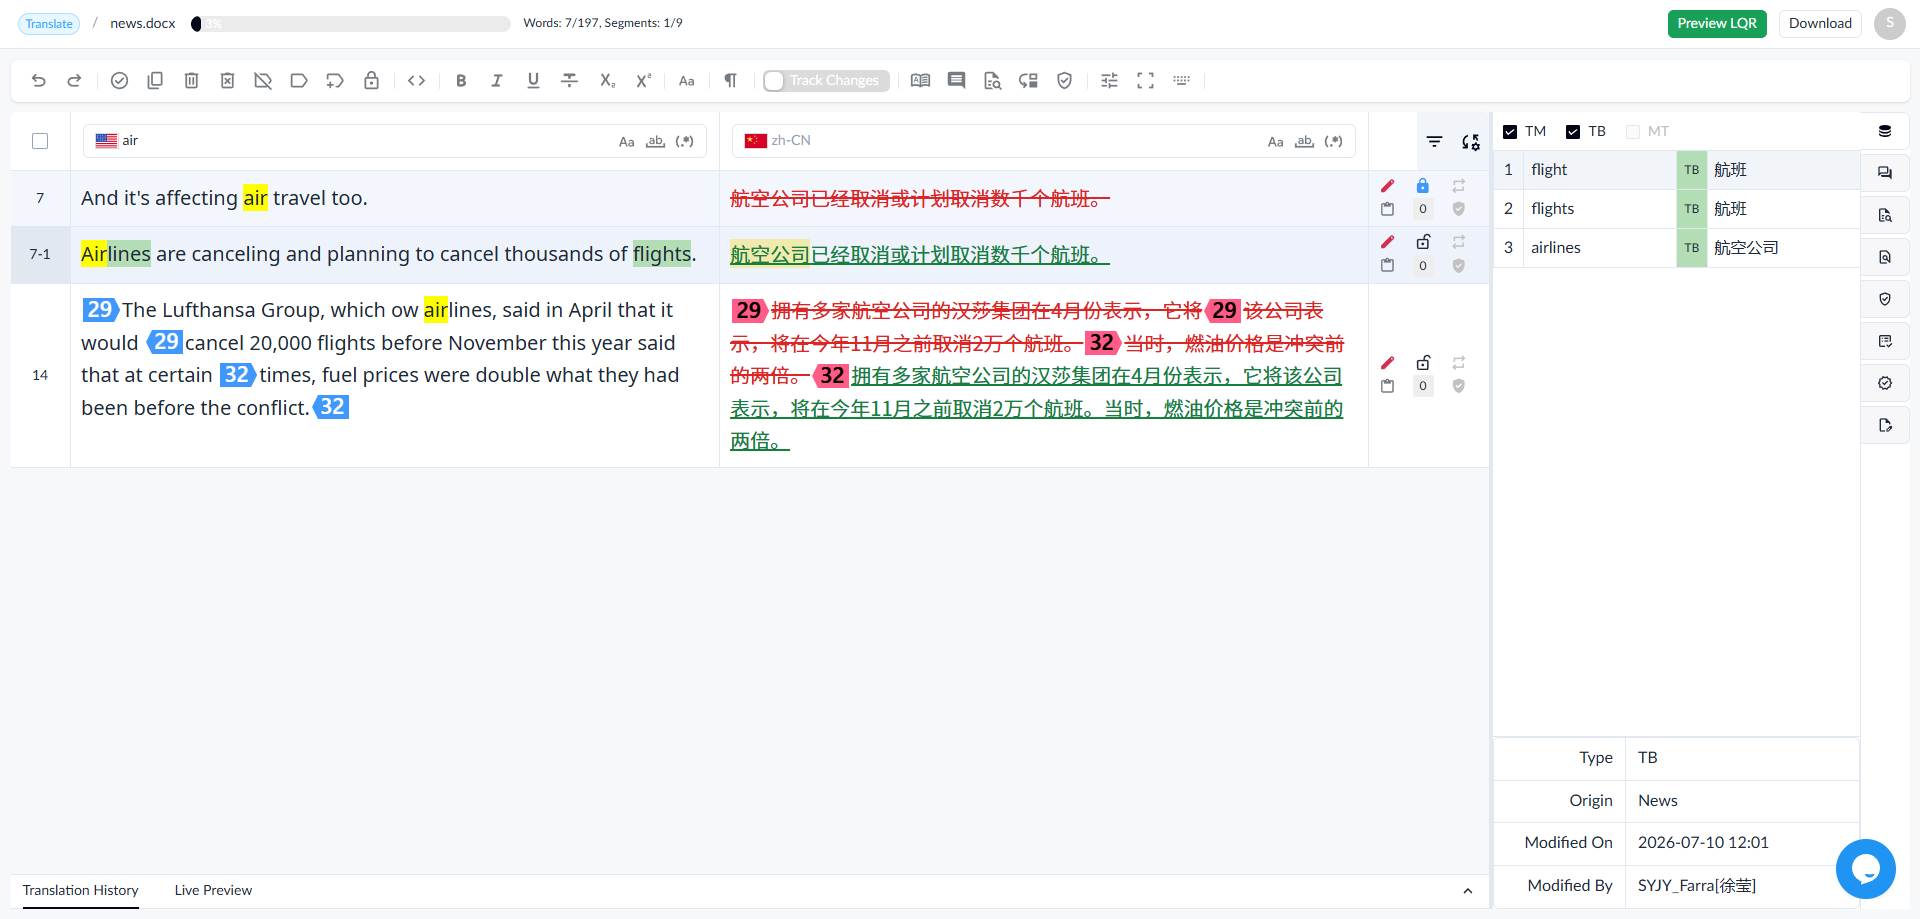Click the undo arrow icon
The width and height of the screenshot is (1920, 919).
(x=39, y=81)
